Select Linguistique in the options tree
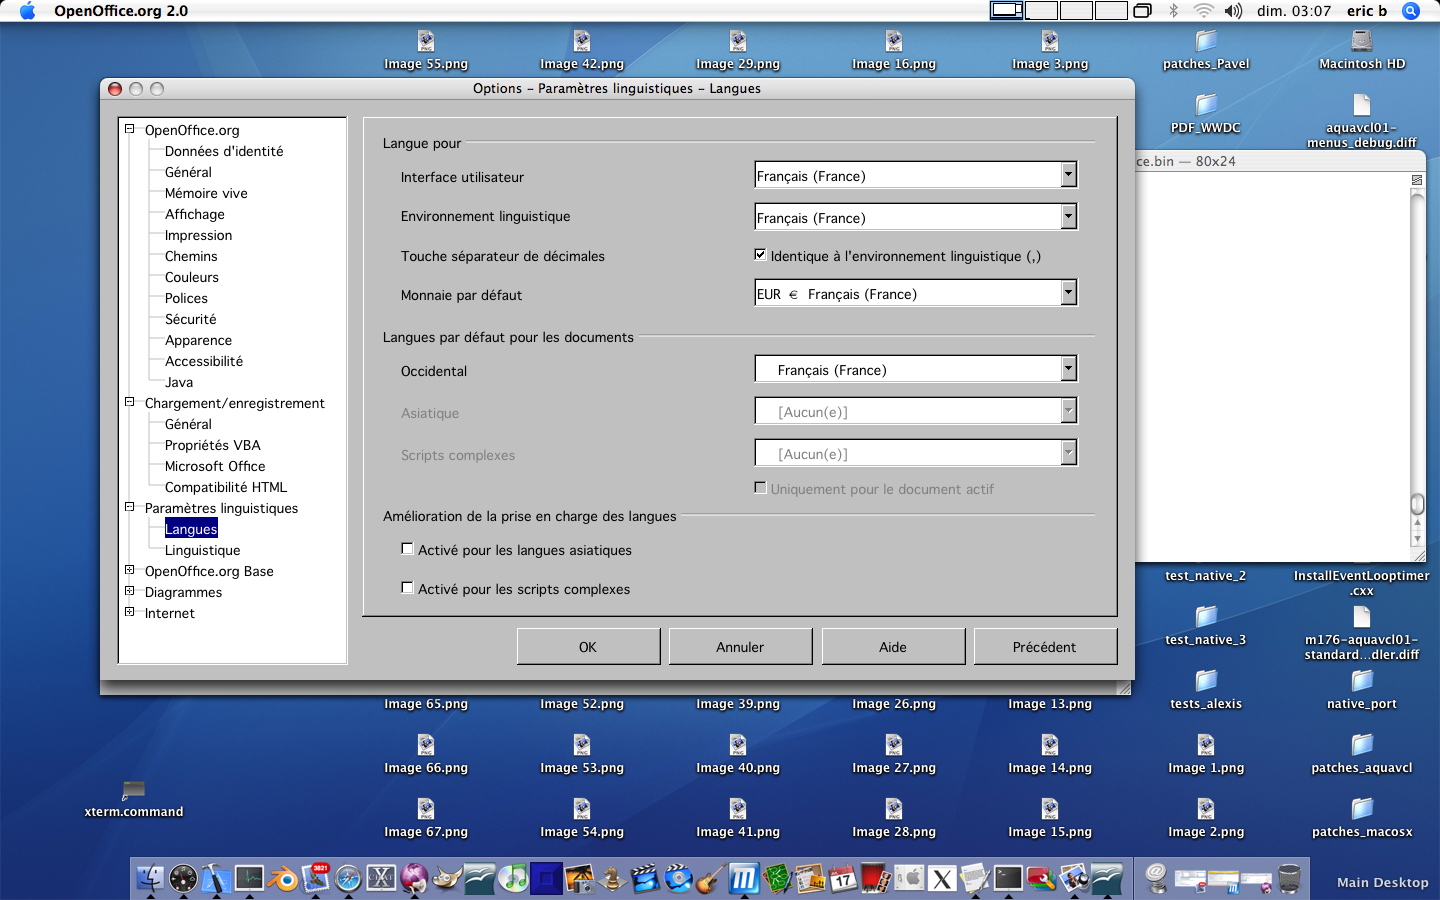Viewport: 1440px width, 900px height. click(203, 550)
